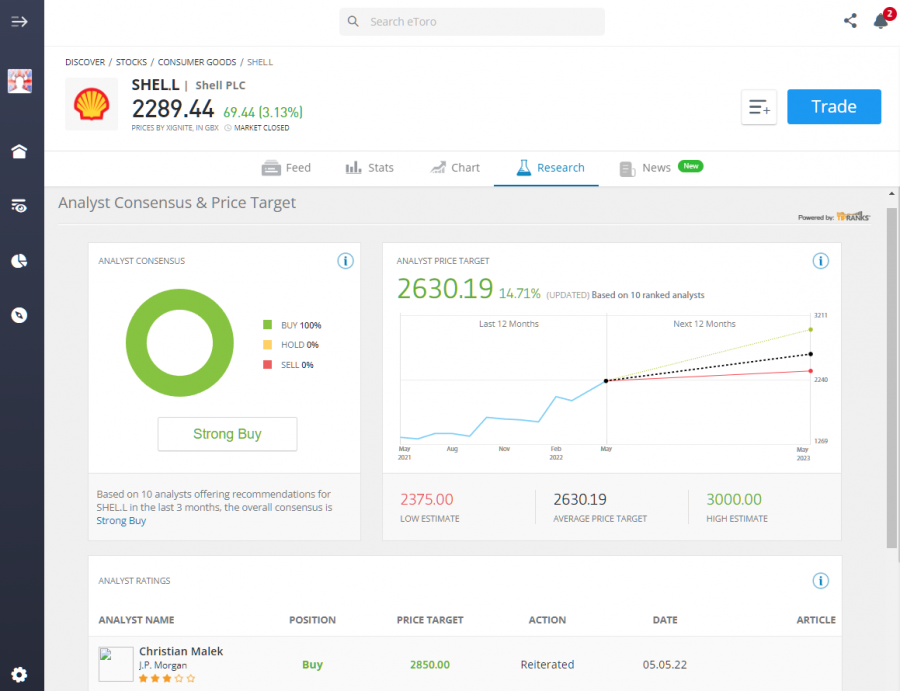Click the blue Trade button
This screenshot has height=691, width=900.
click(x=834, y=107)
